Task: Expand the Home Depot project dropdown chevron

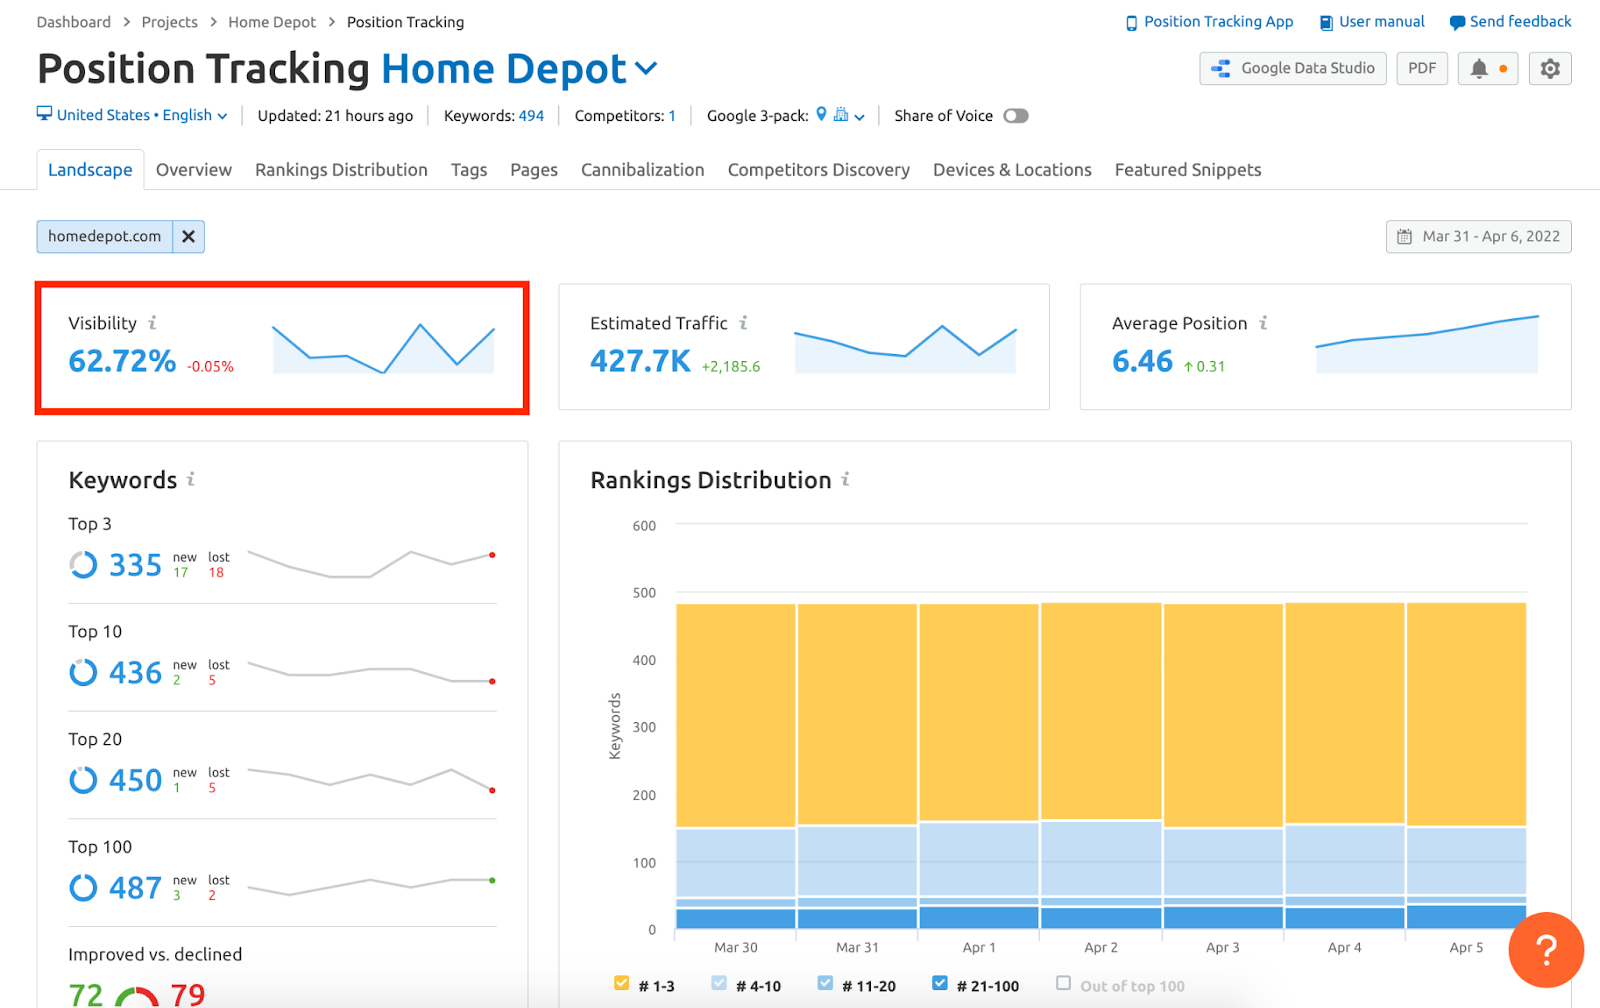Action: [646, 69]
